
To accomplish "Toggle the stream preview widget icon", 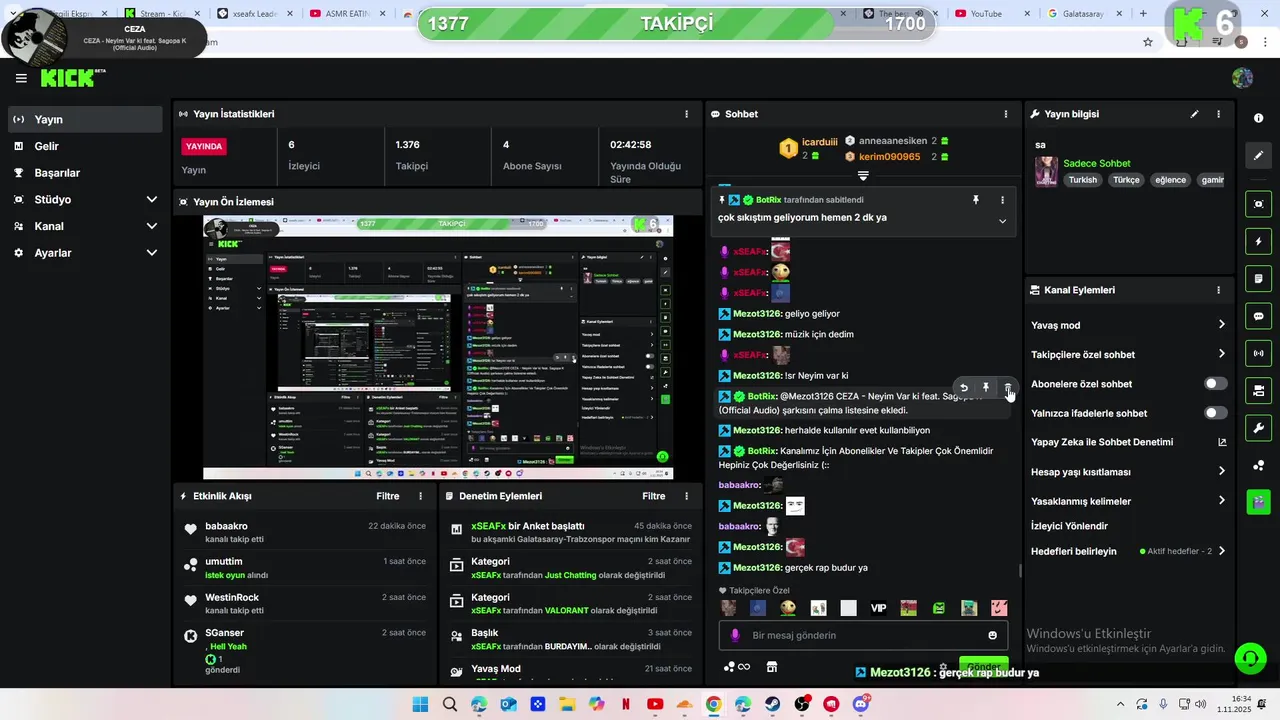I will [x=1258, y=204].
